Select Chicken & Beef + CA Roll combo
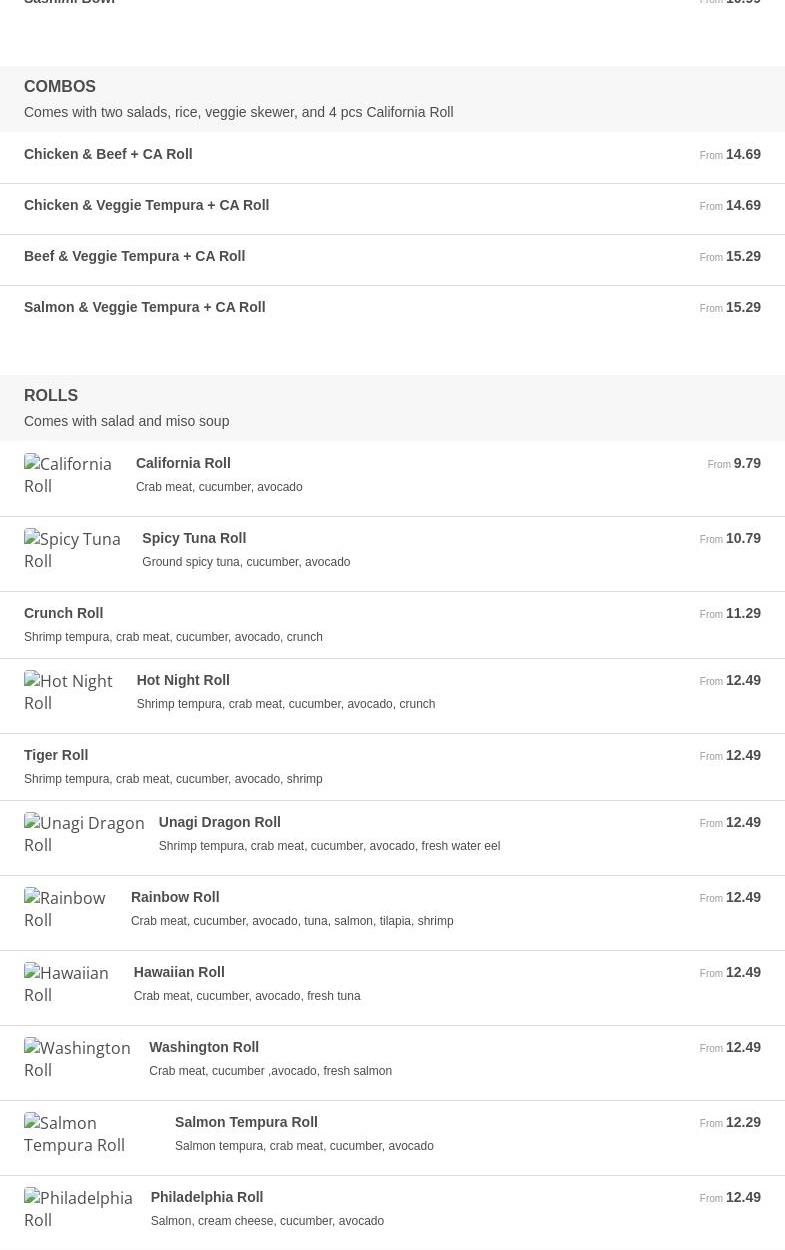Image resolution: width=785 pixels, height=1250 pixels. click(108, 155)
